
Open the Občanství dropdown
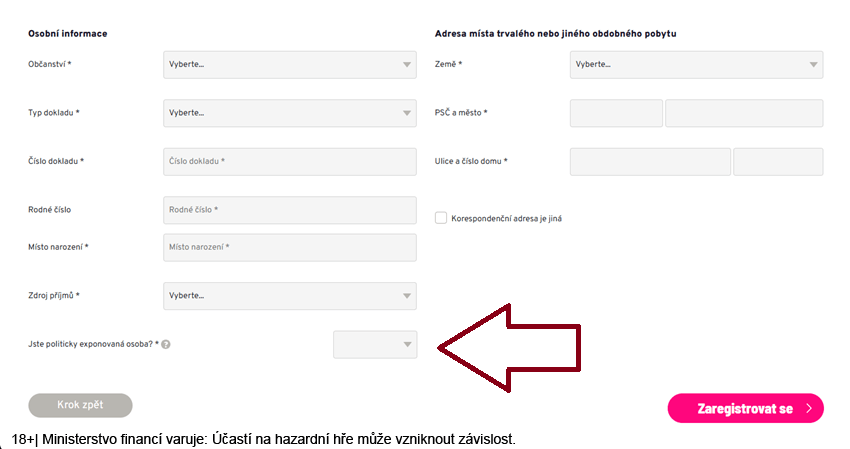(x=290, y=65)
